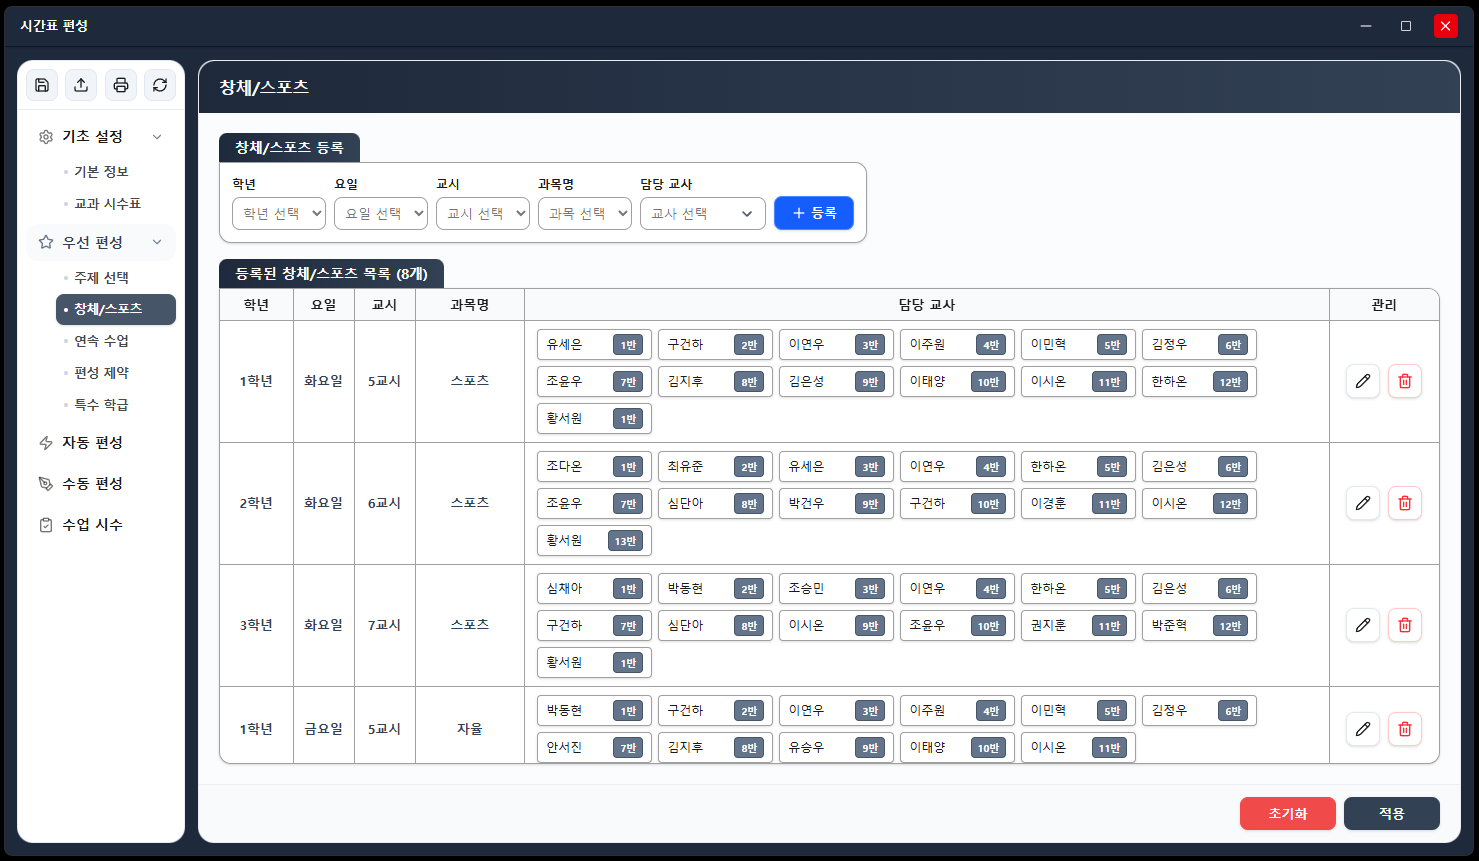Open the 요일 선택 dropdown

pos(381,213)
